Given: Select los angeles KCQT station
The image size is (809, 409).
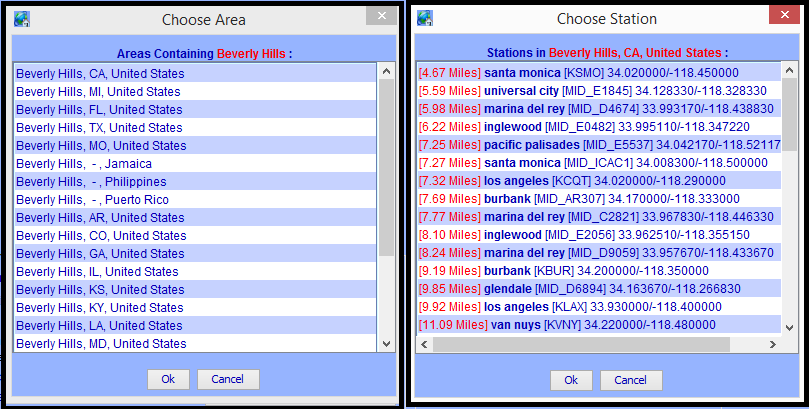Looking at the screenshot, I should (600, 182).
